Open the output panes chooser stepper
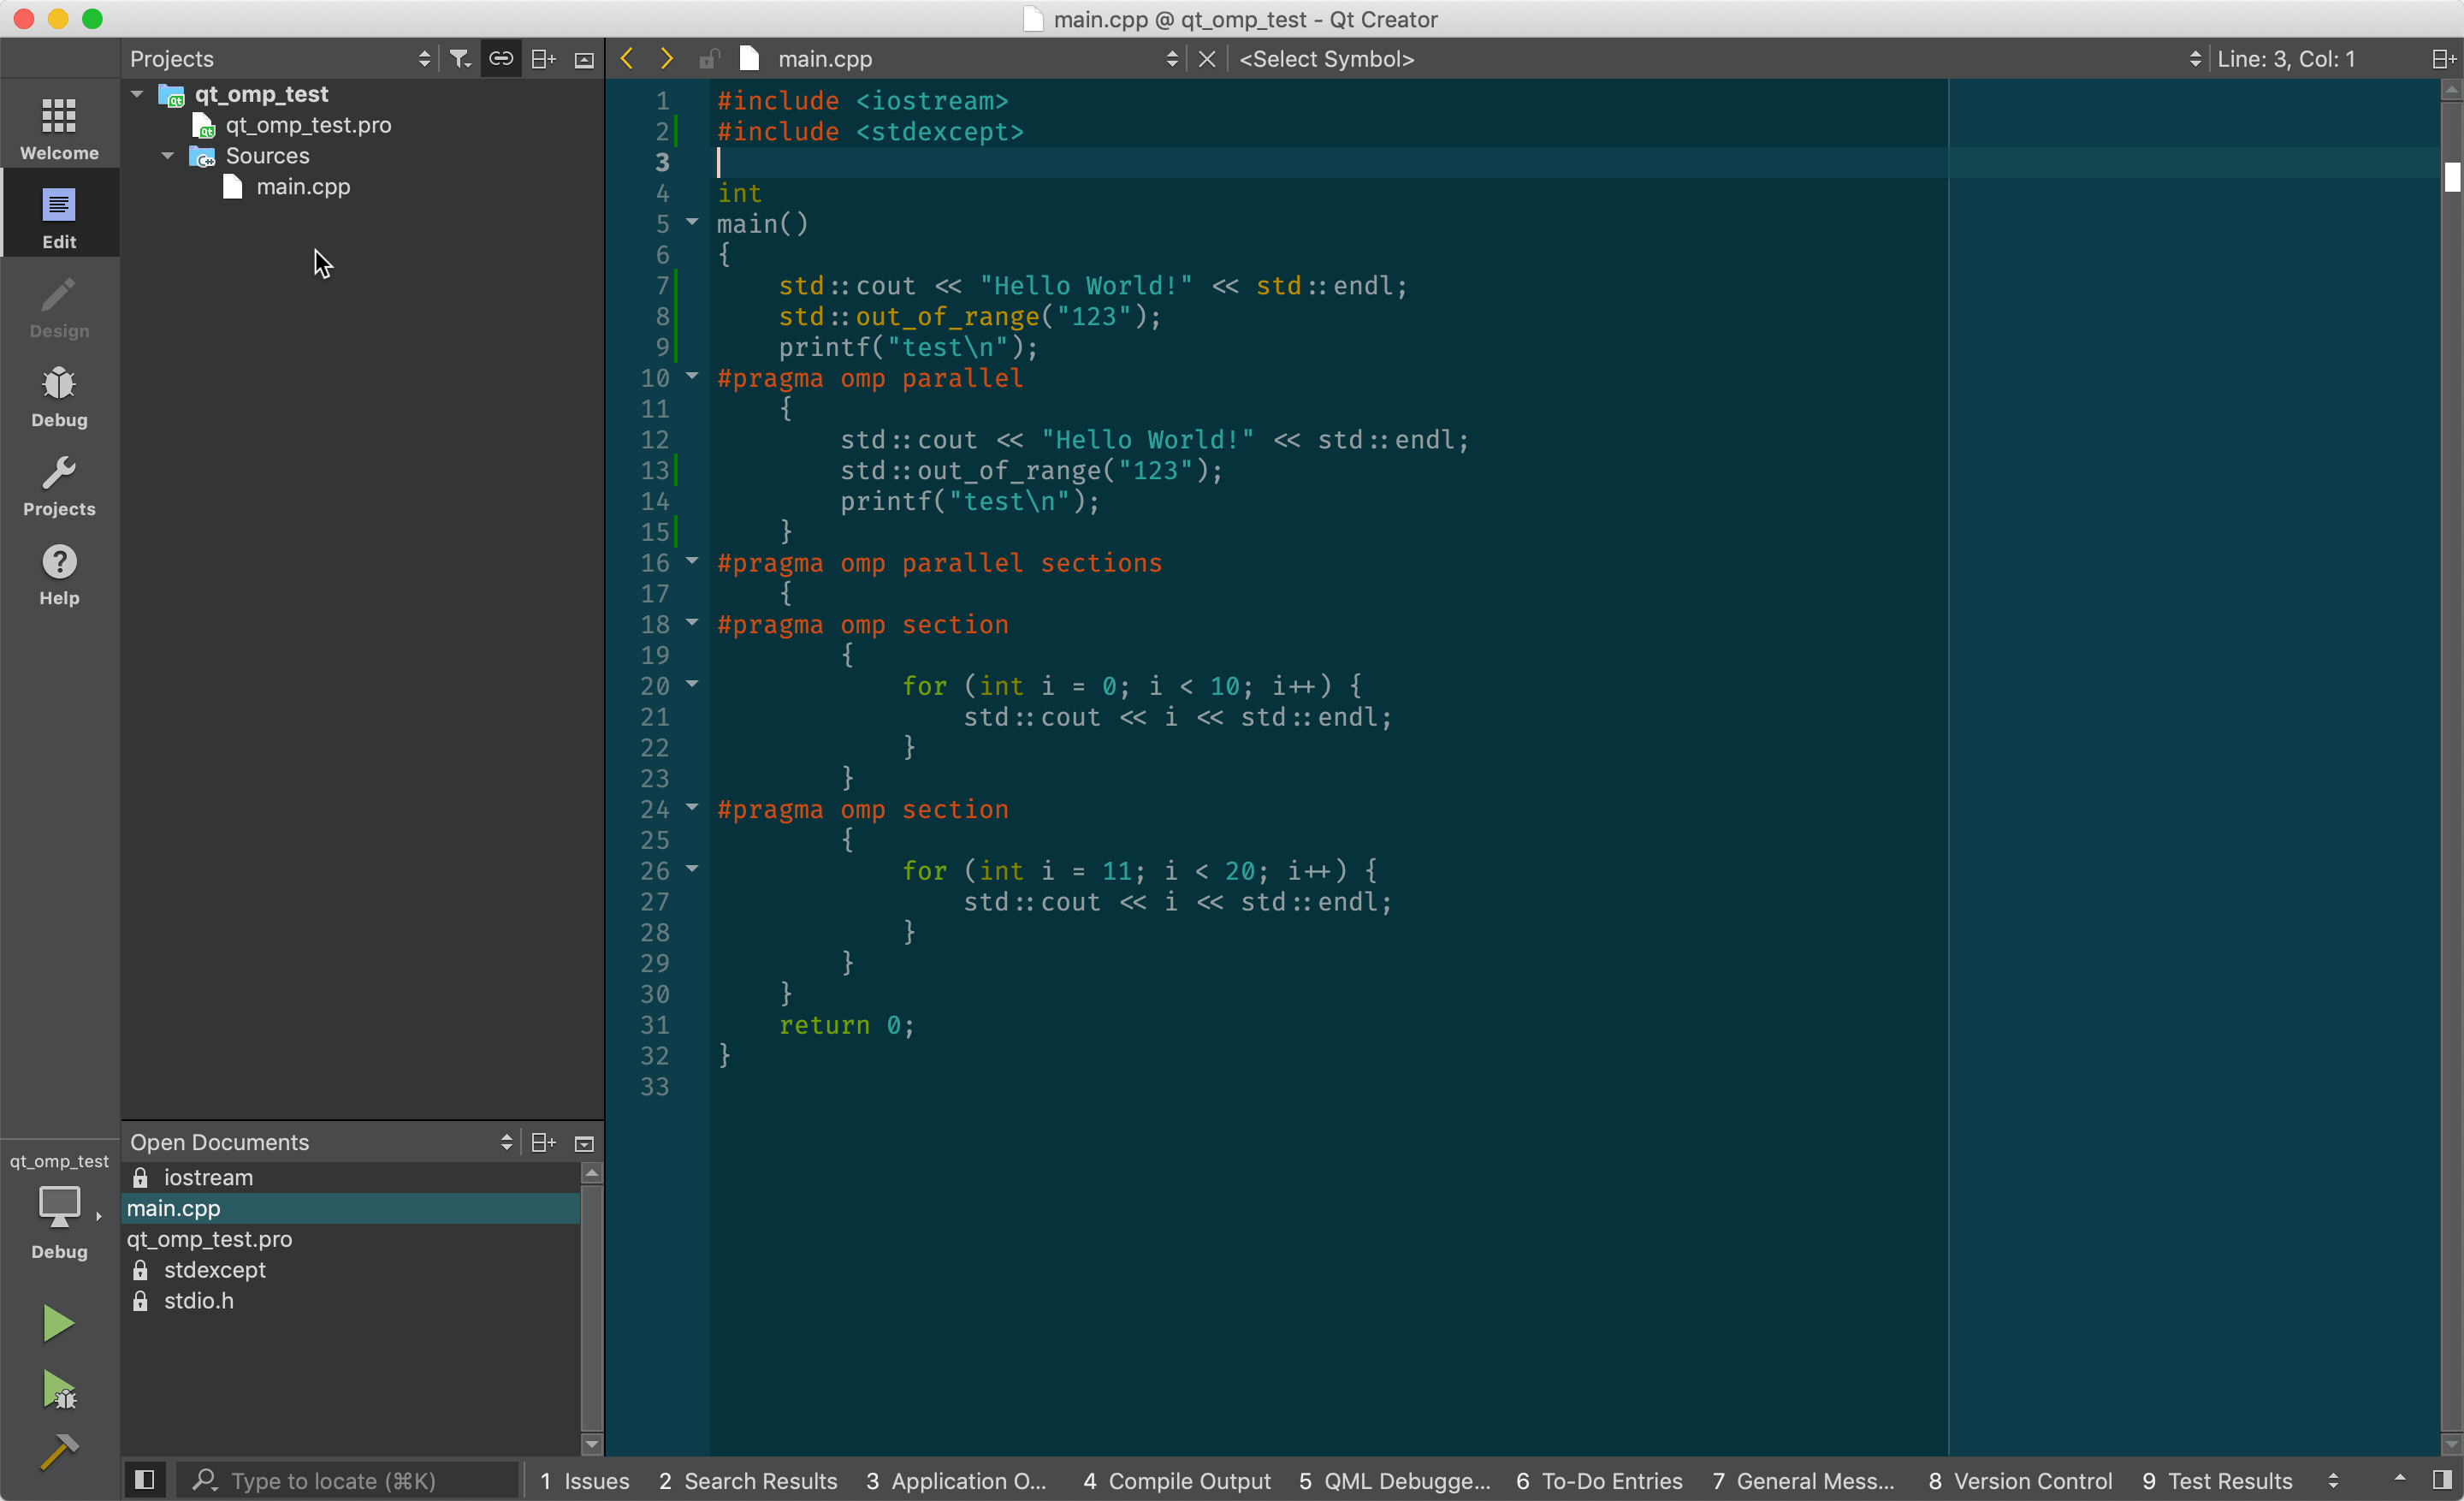 point(2333,1480)
